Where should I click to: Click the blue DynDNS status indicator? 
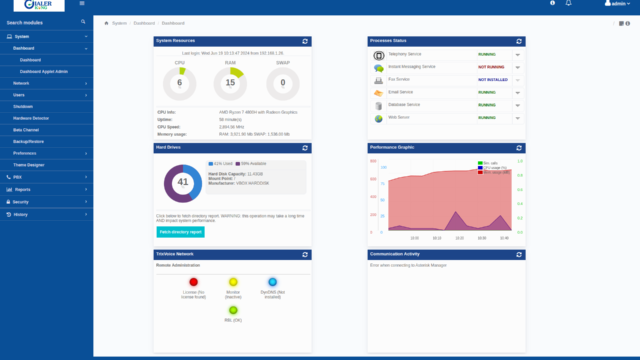click(273, 282)
